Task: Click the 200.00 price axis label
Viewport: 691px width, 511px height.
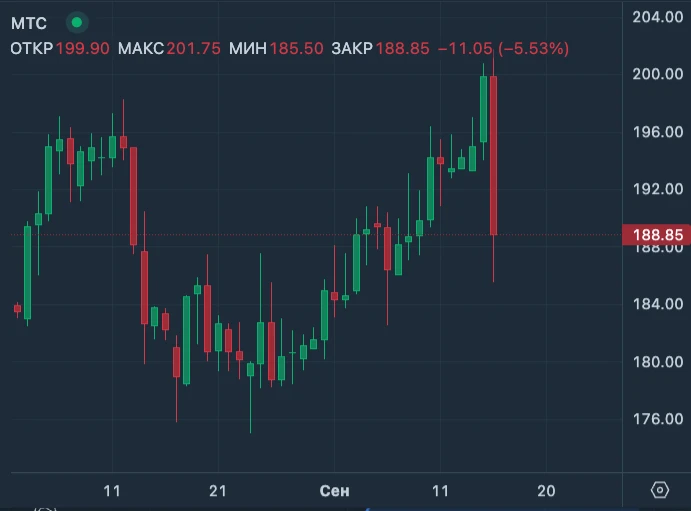Action: [658, 74]
